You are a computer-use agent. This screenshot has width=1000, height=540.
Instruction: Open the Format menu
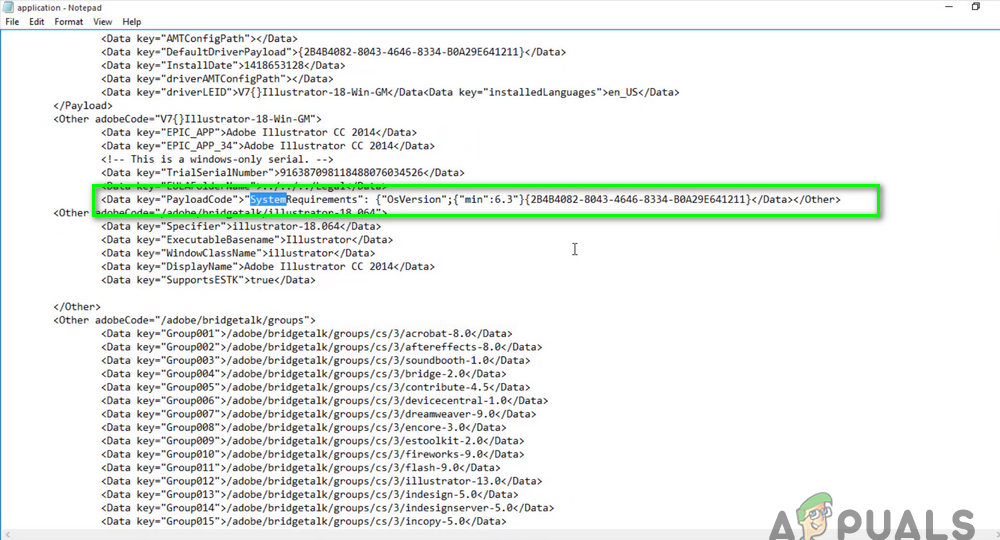tap(68, 22)
